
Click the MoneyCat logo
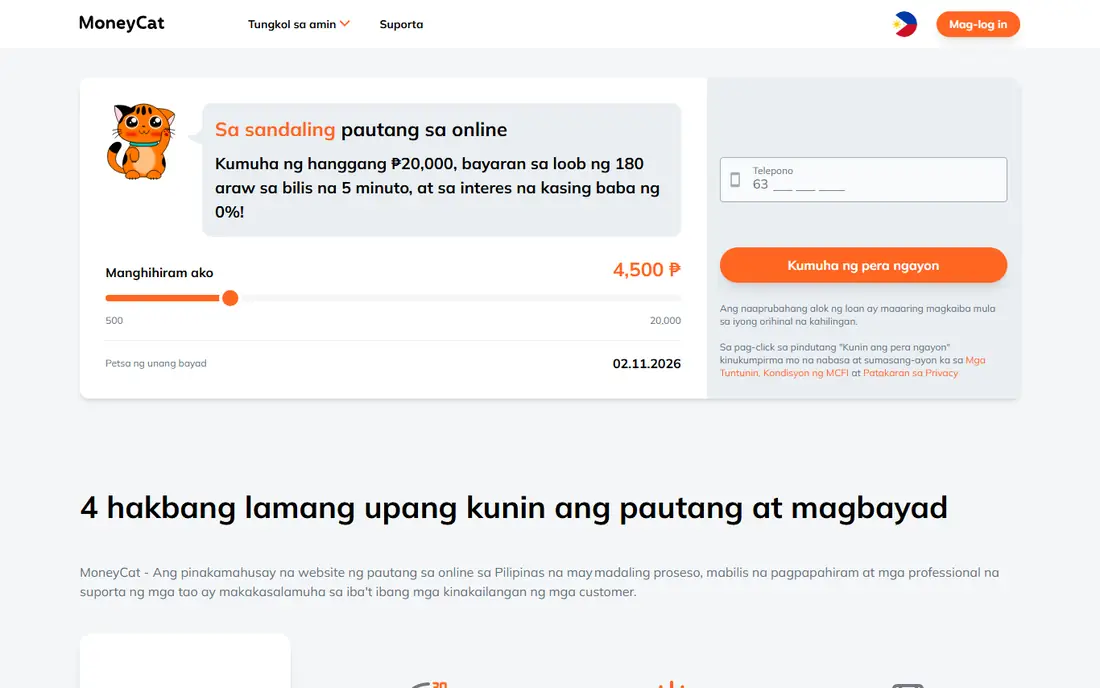pos(121,23)
